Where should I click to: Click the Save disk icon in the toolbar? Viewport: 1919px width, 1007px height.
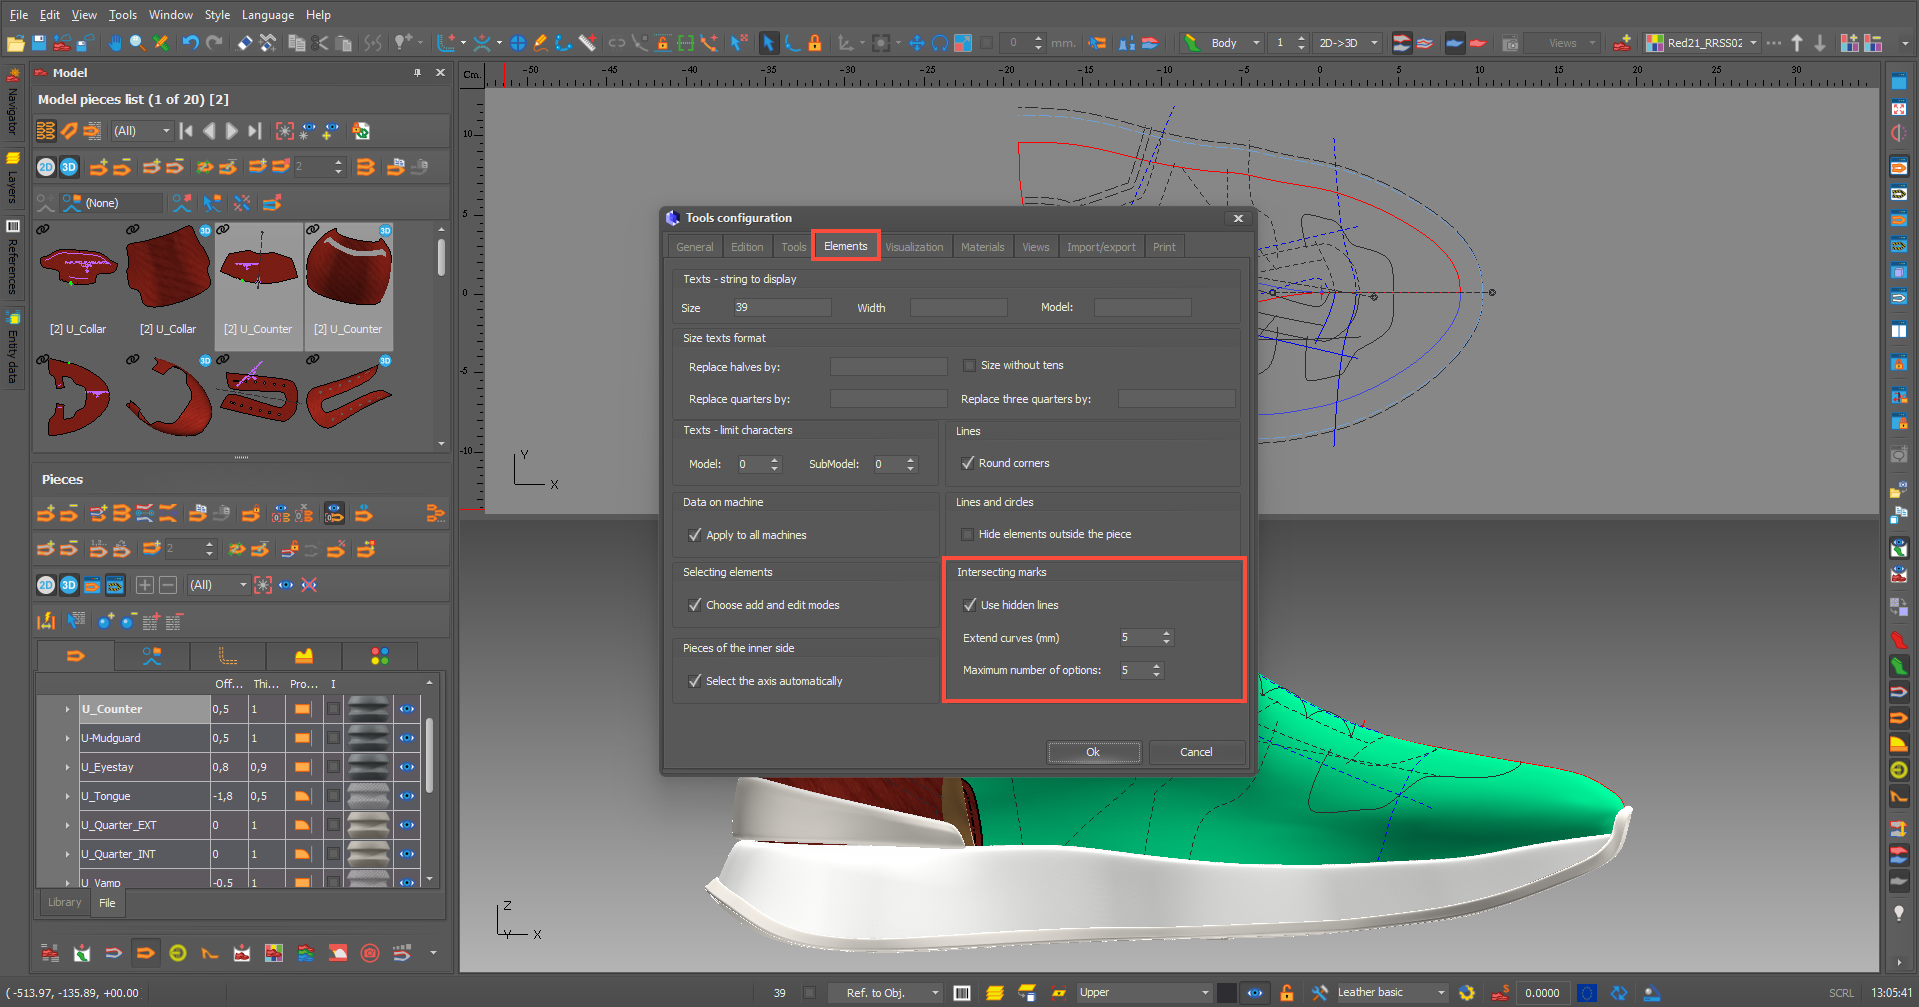click(x=39, y=43)
